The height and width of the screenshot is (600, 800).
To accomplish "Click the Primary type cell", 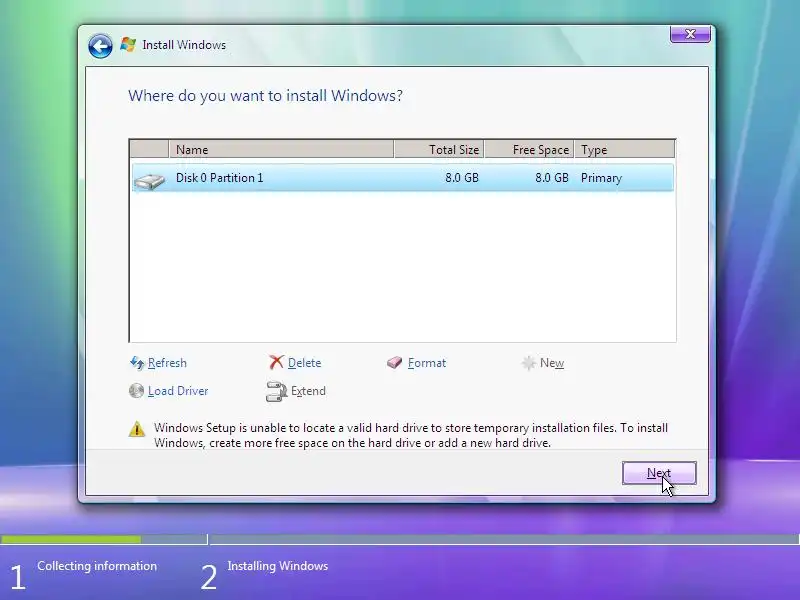I will click(602, 178).
